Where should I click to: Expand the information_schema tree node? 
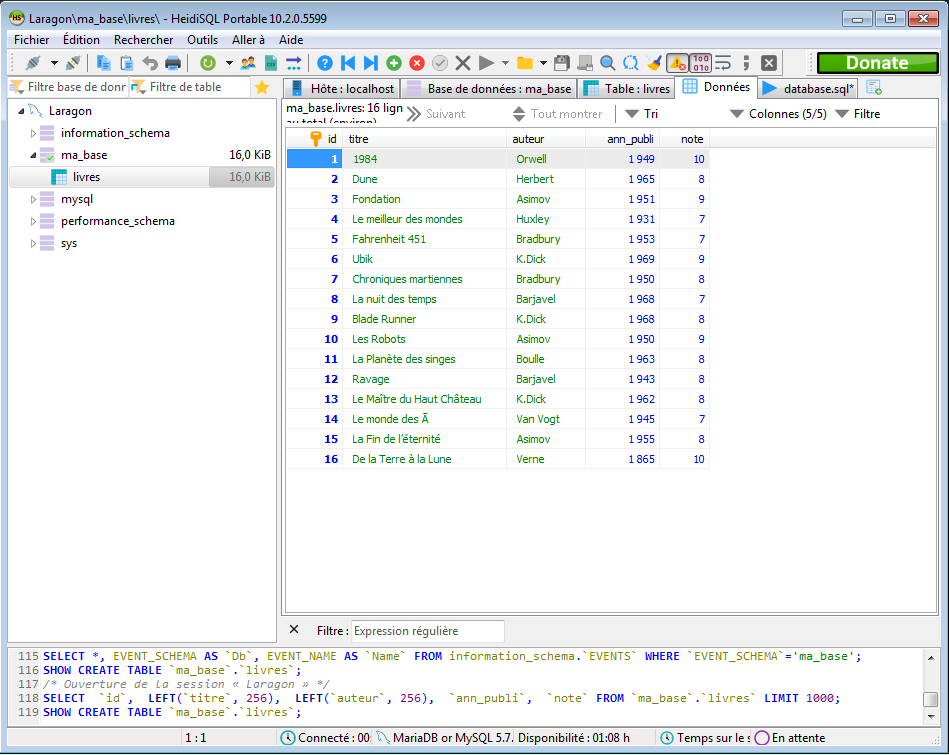[x=33, y=133]
